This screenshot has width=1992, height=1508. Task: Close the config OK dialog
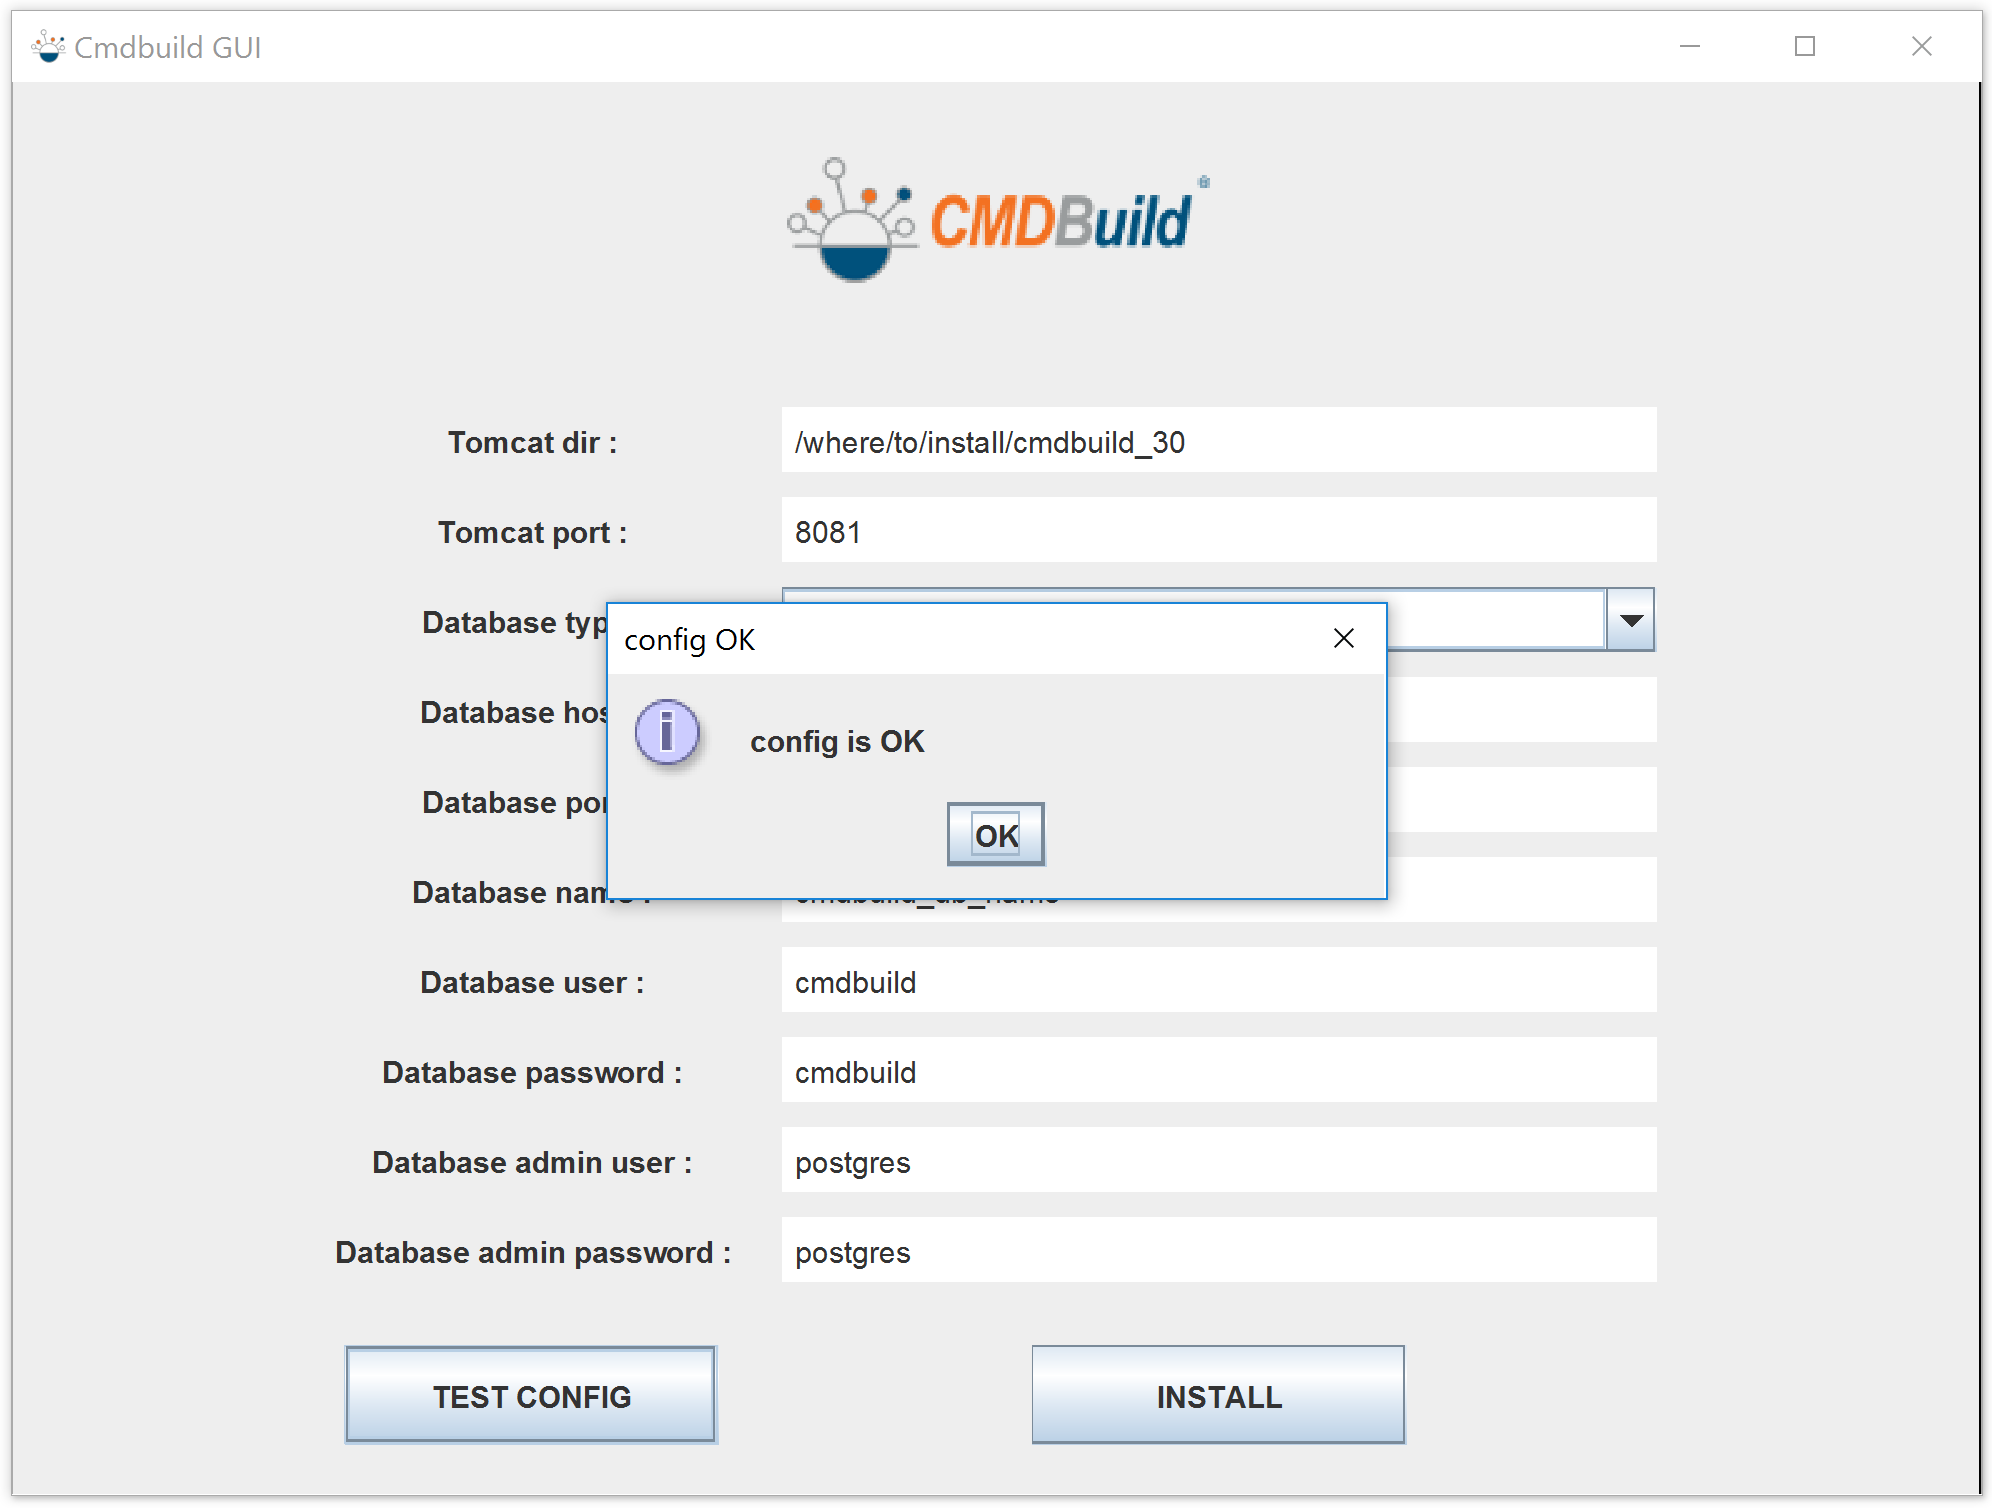coord(1343,639)
